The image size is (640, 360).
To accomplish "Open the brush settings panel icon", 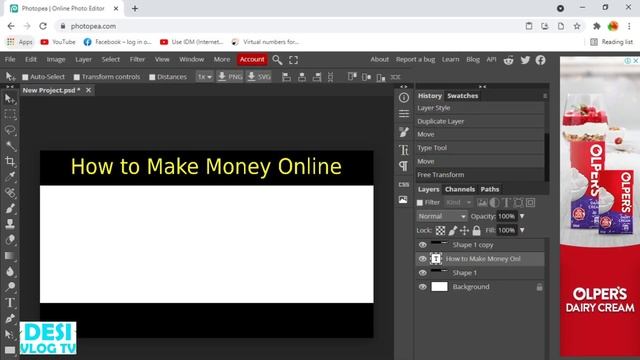I will click(404, 132).
